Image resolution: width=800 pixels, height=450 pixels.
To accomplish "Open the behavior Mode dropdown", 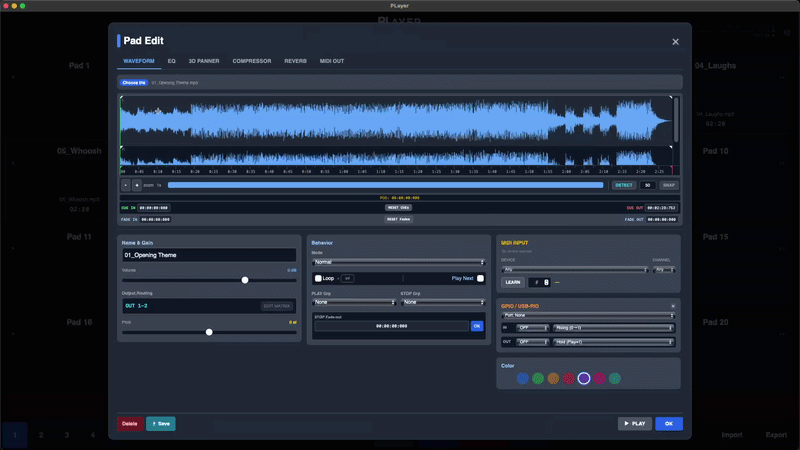I will [x=398, y=261].
